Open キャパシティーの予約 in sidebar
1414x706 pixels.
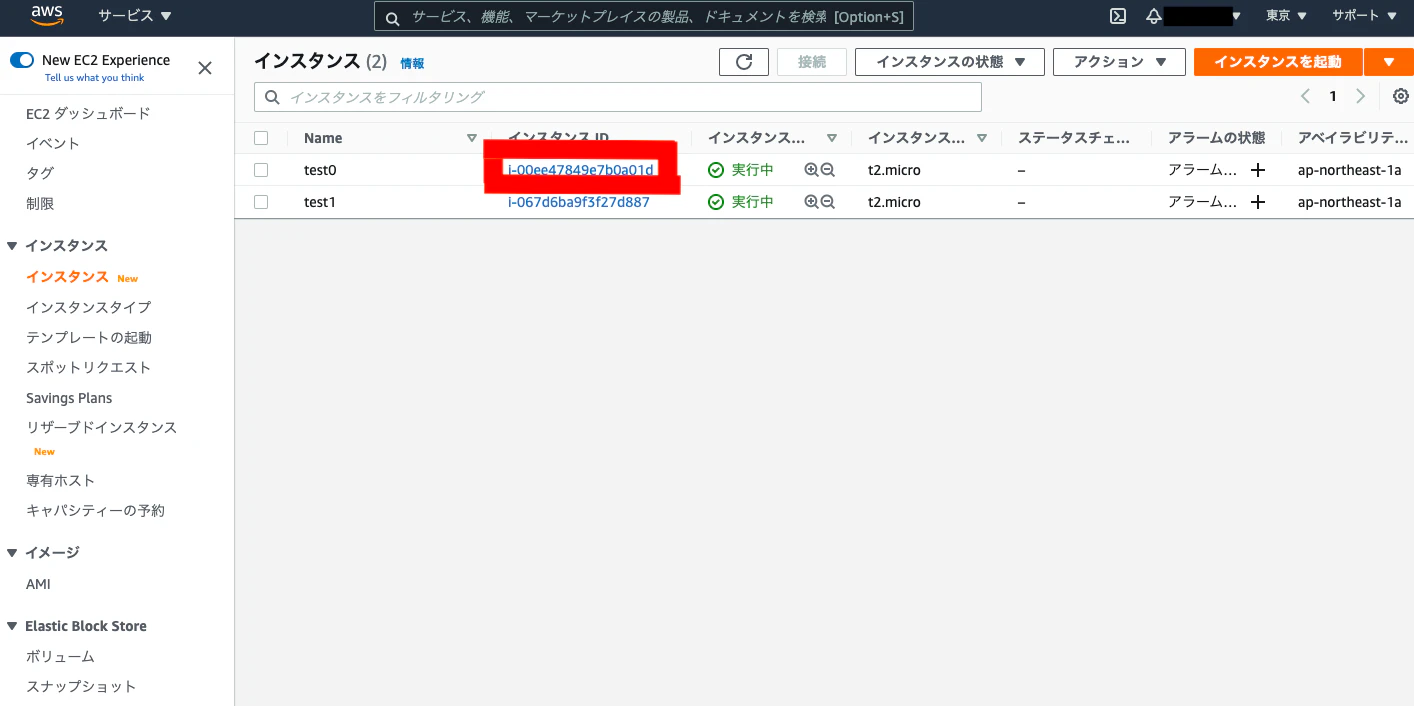95,511
